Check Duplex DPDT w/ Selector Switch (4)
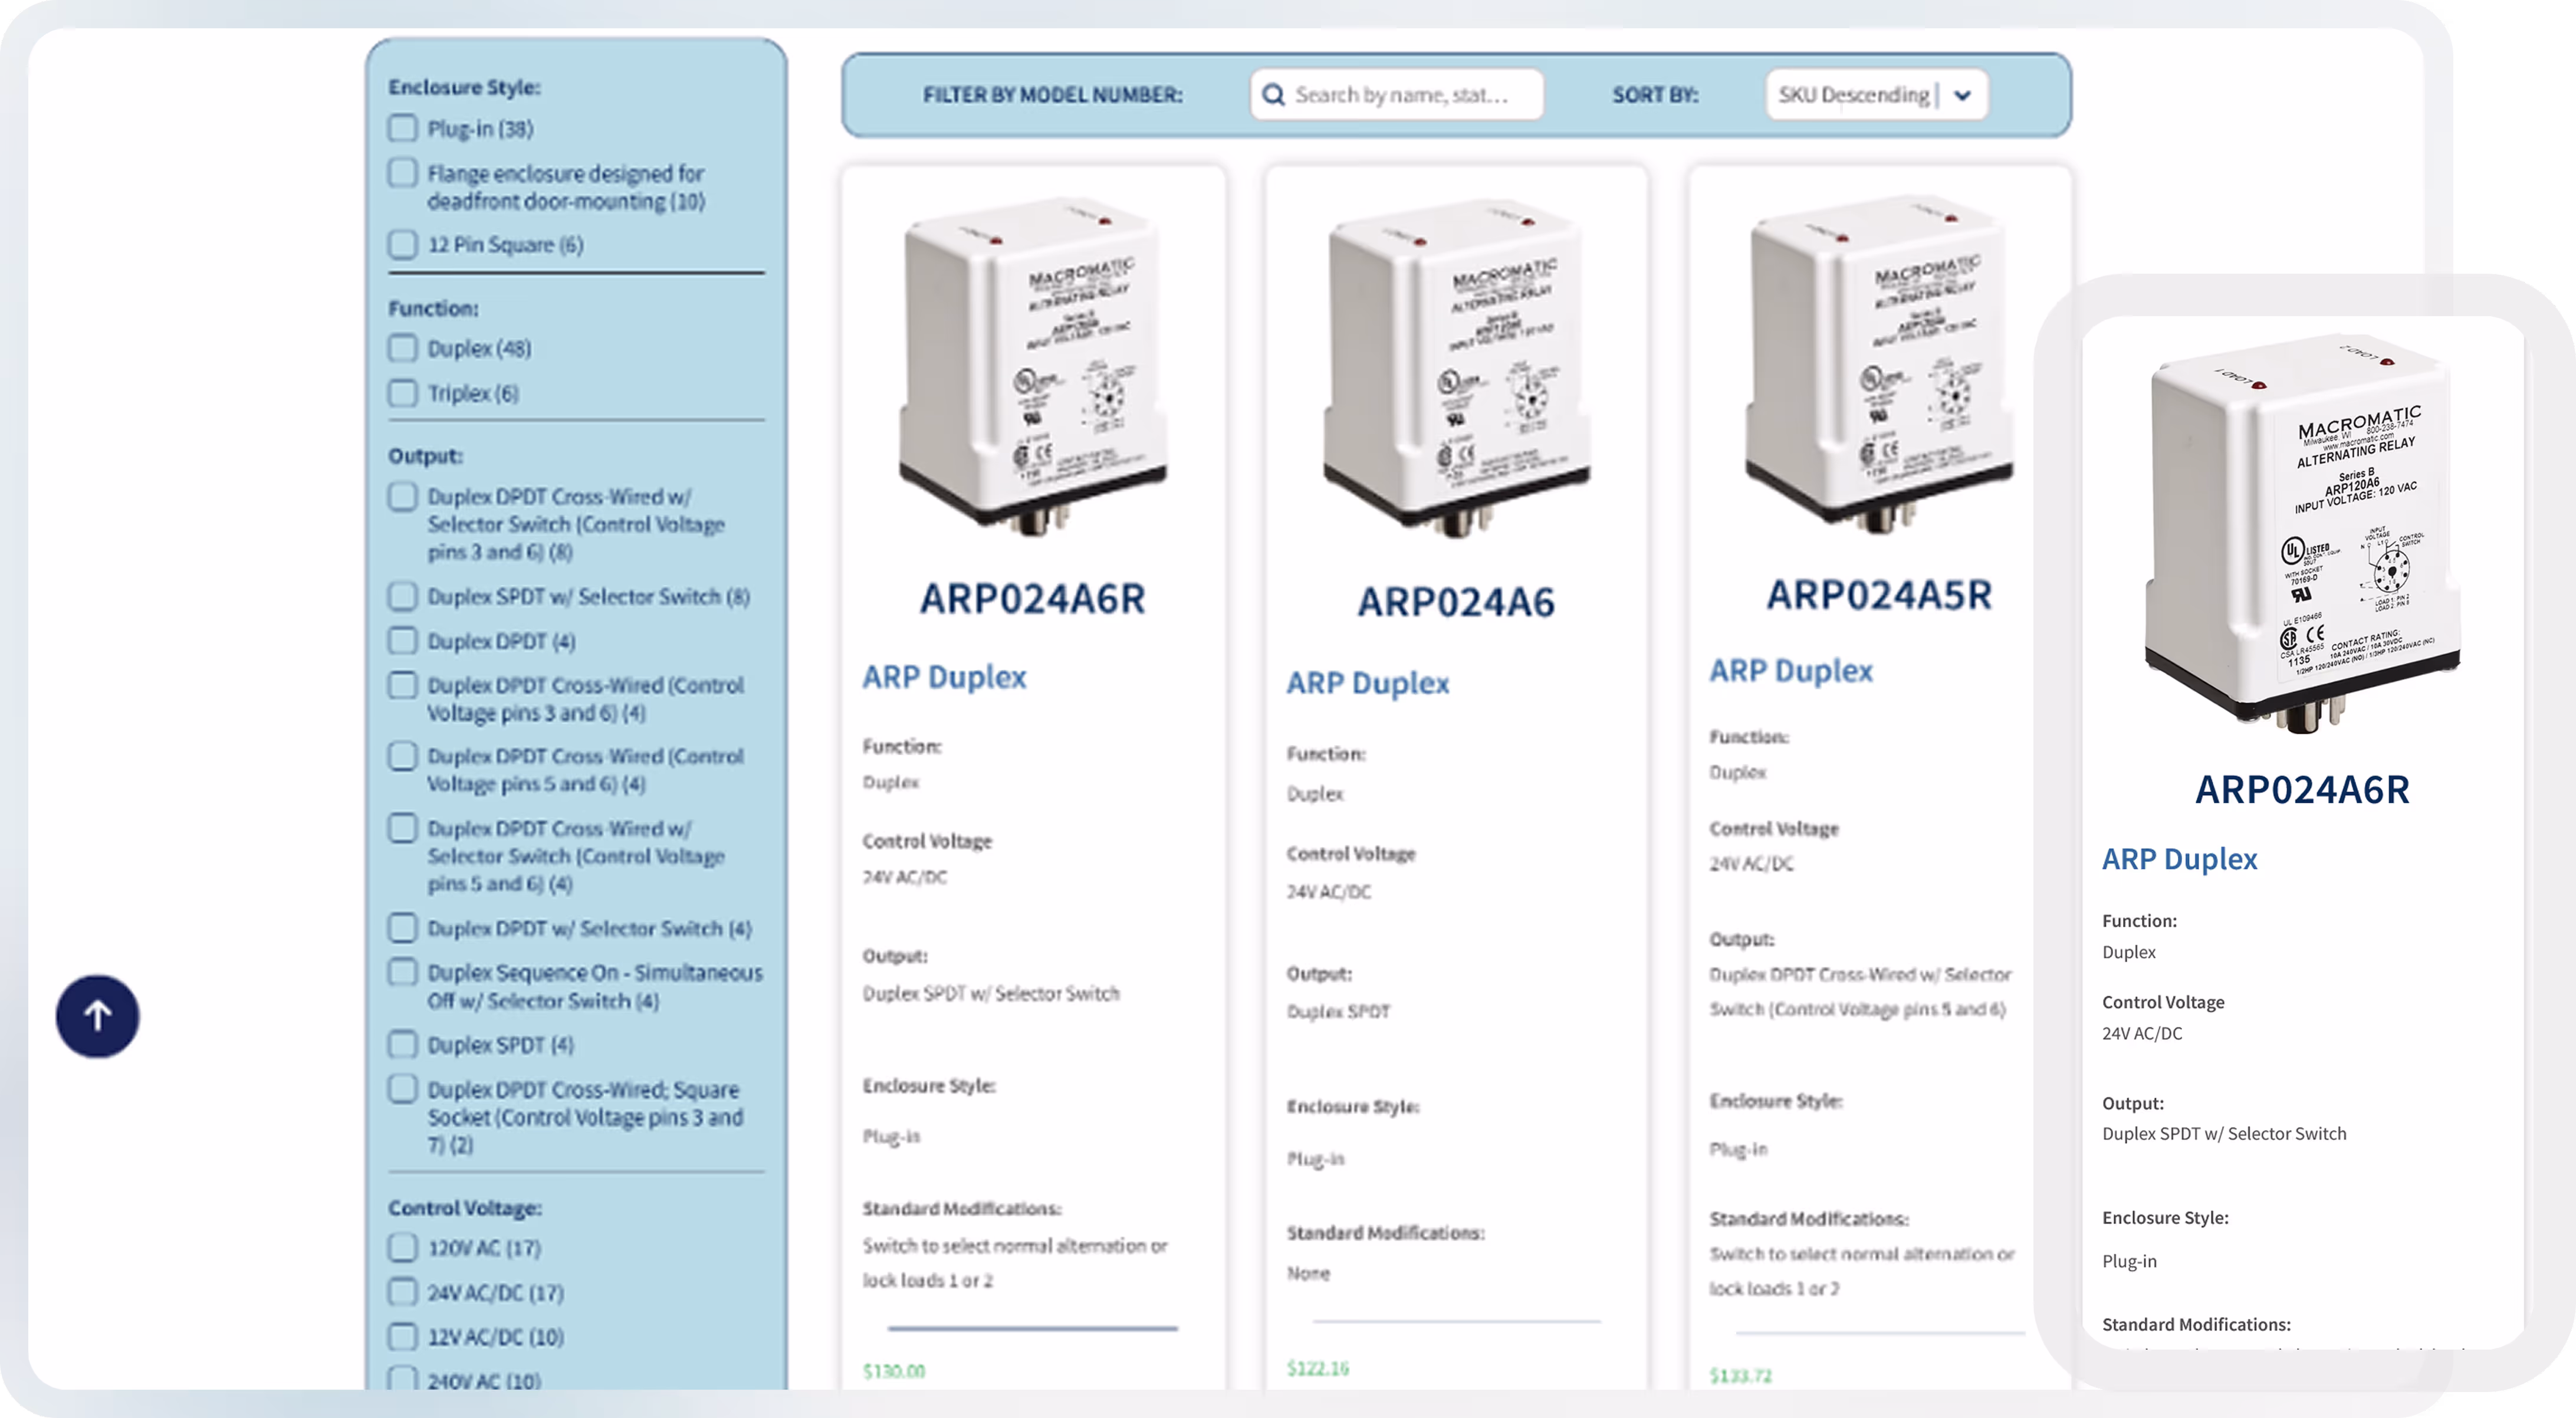Viewport: 2576px width, 1418px height. (x=402, y=928)
